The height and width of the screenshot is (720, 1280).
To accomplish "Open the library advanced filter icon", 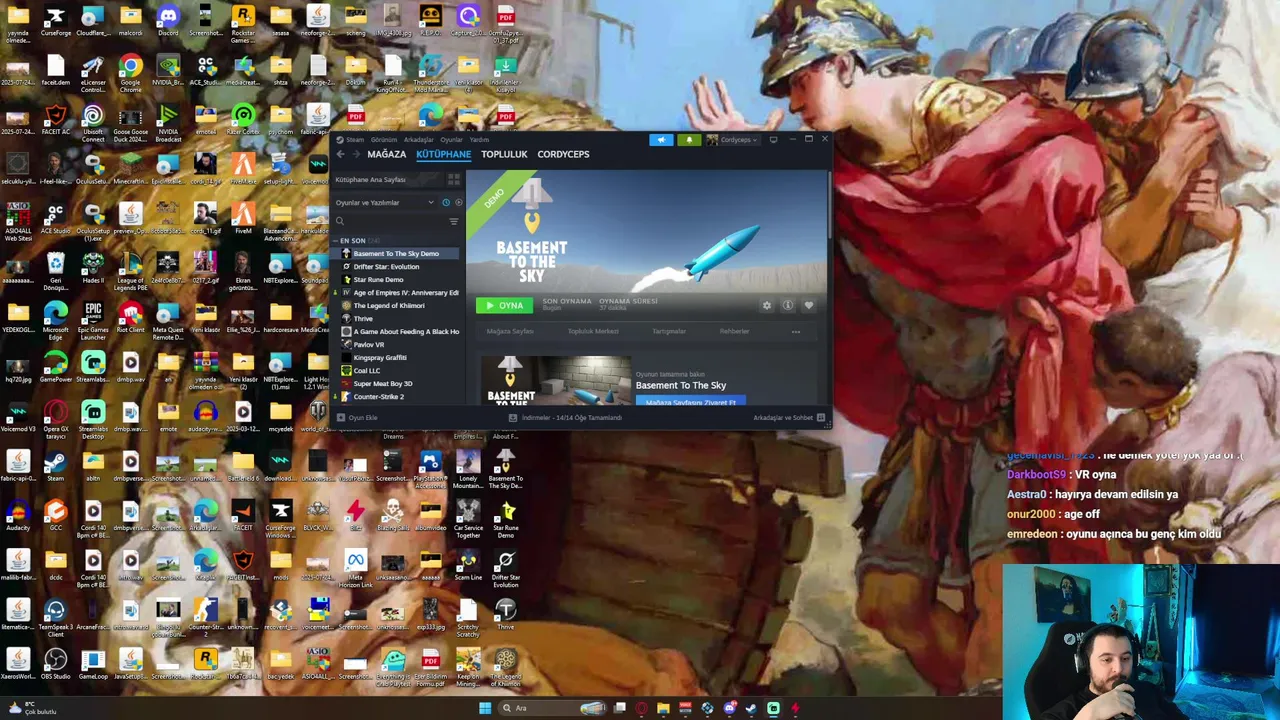I will point(454,221).
